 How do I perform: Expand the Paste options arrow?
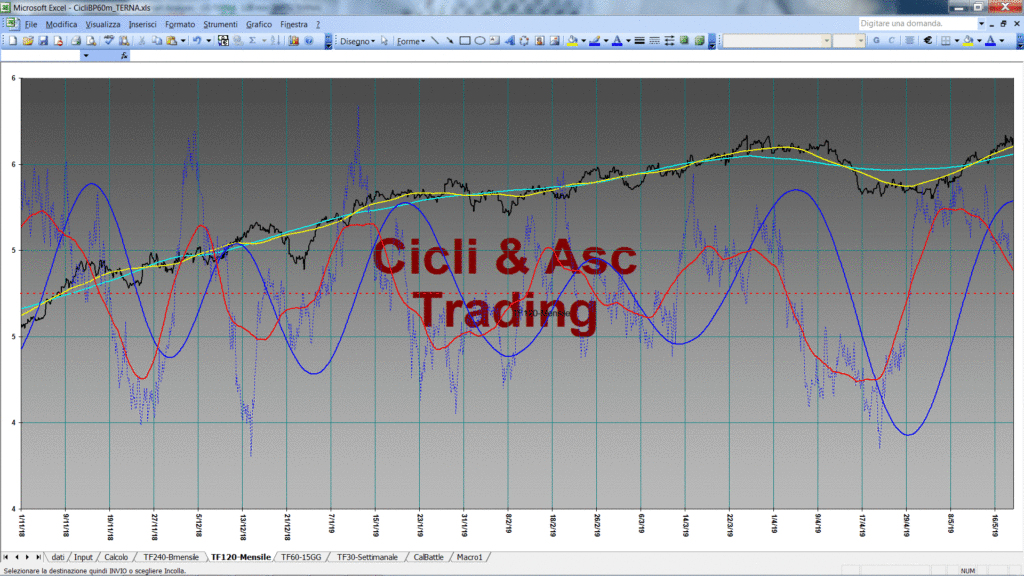[183, 40]
